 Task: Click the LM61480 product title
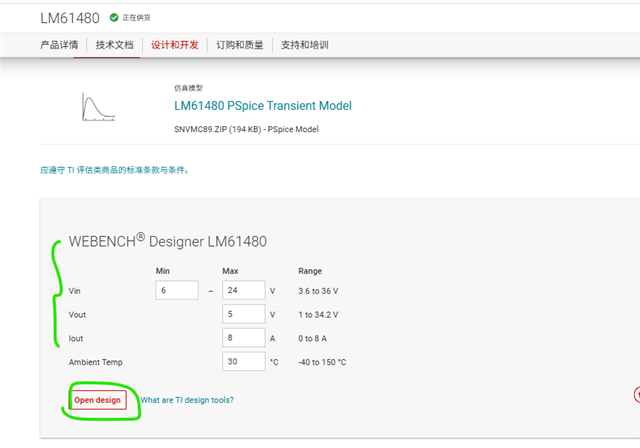point(70,18)
